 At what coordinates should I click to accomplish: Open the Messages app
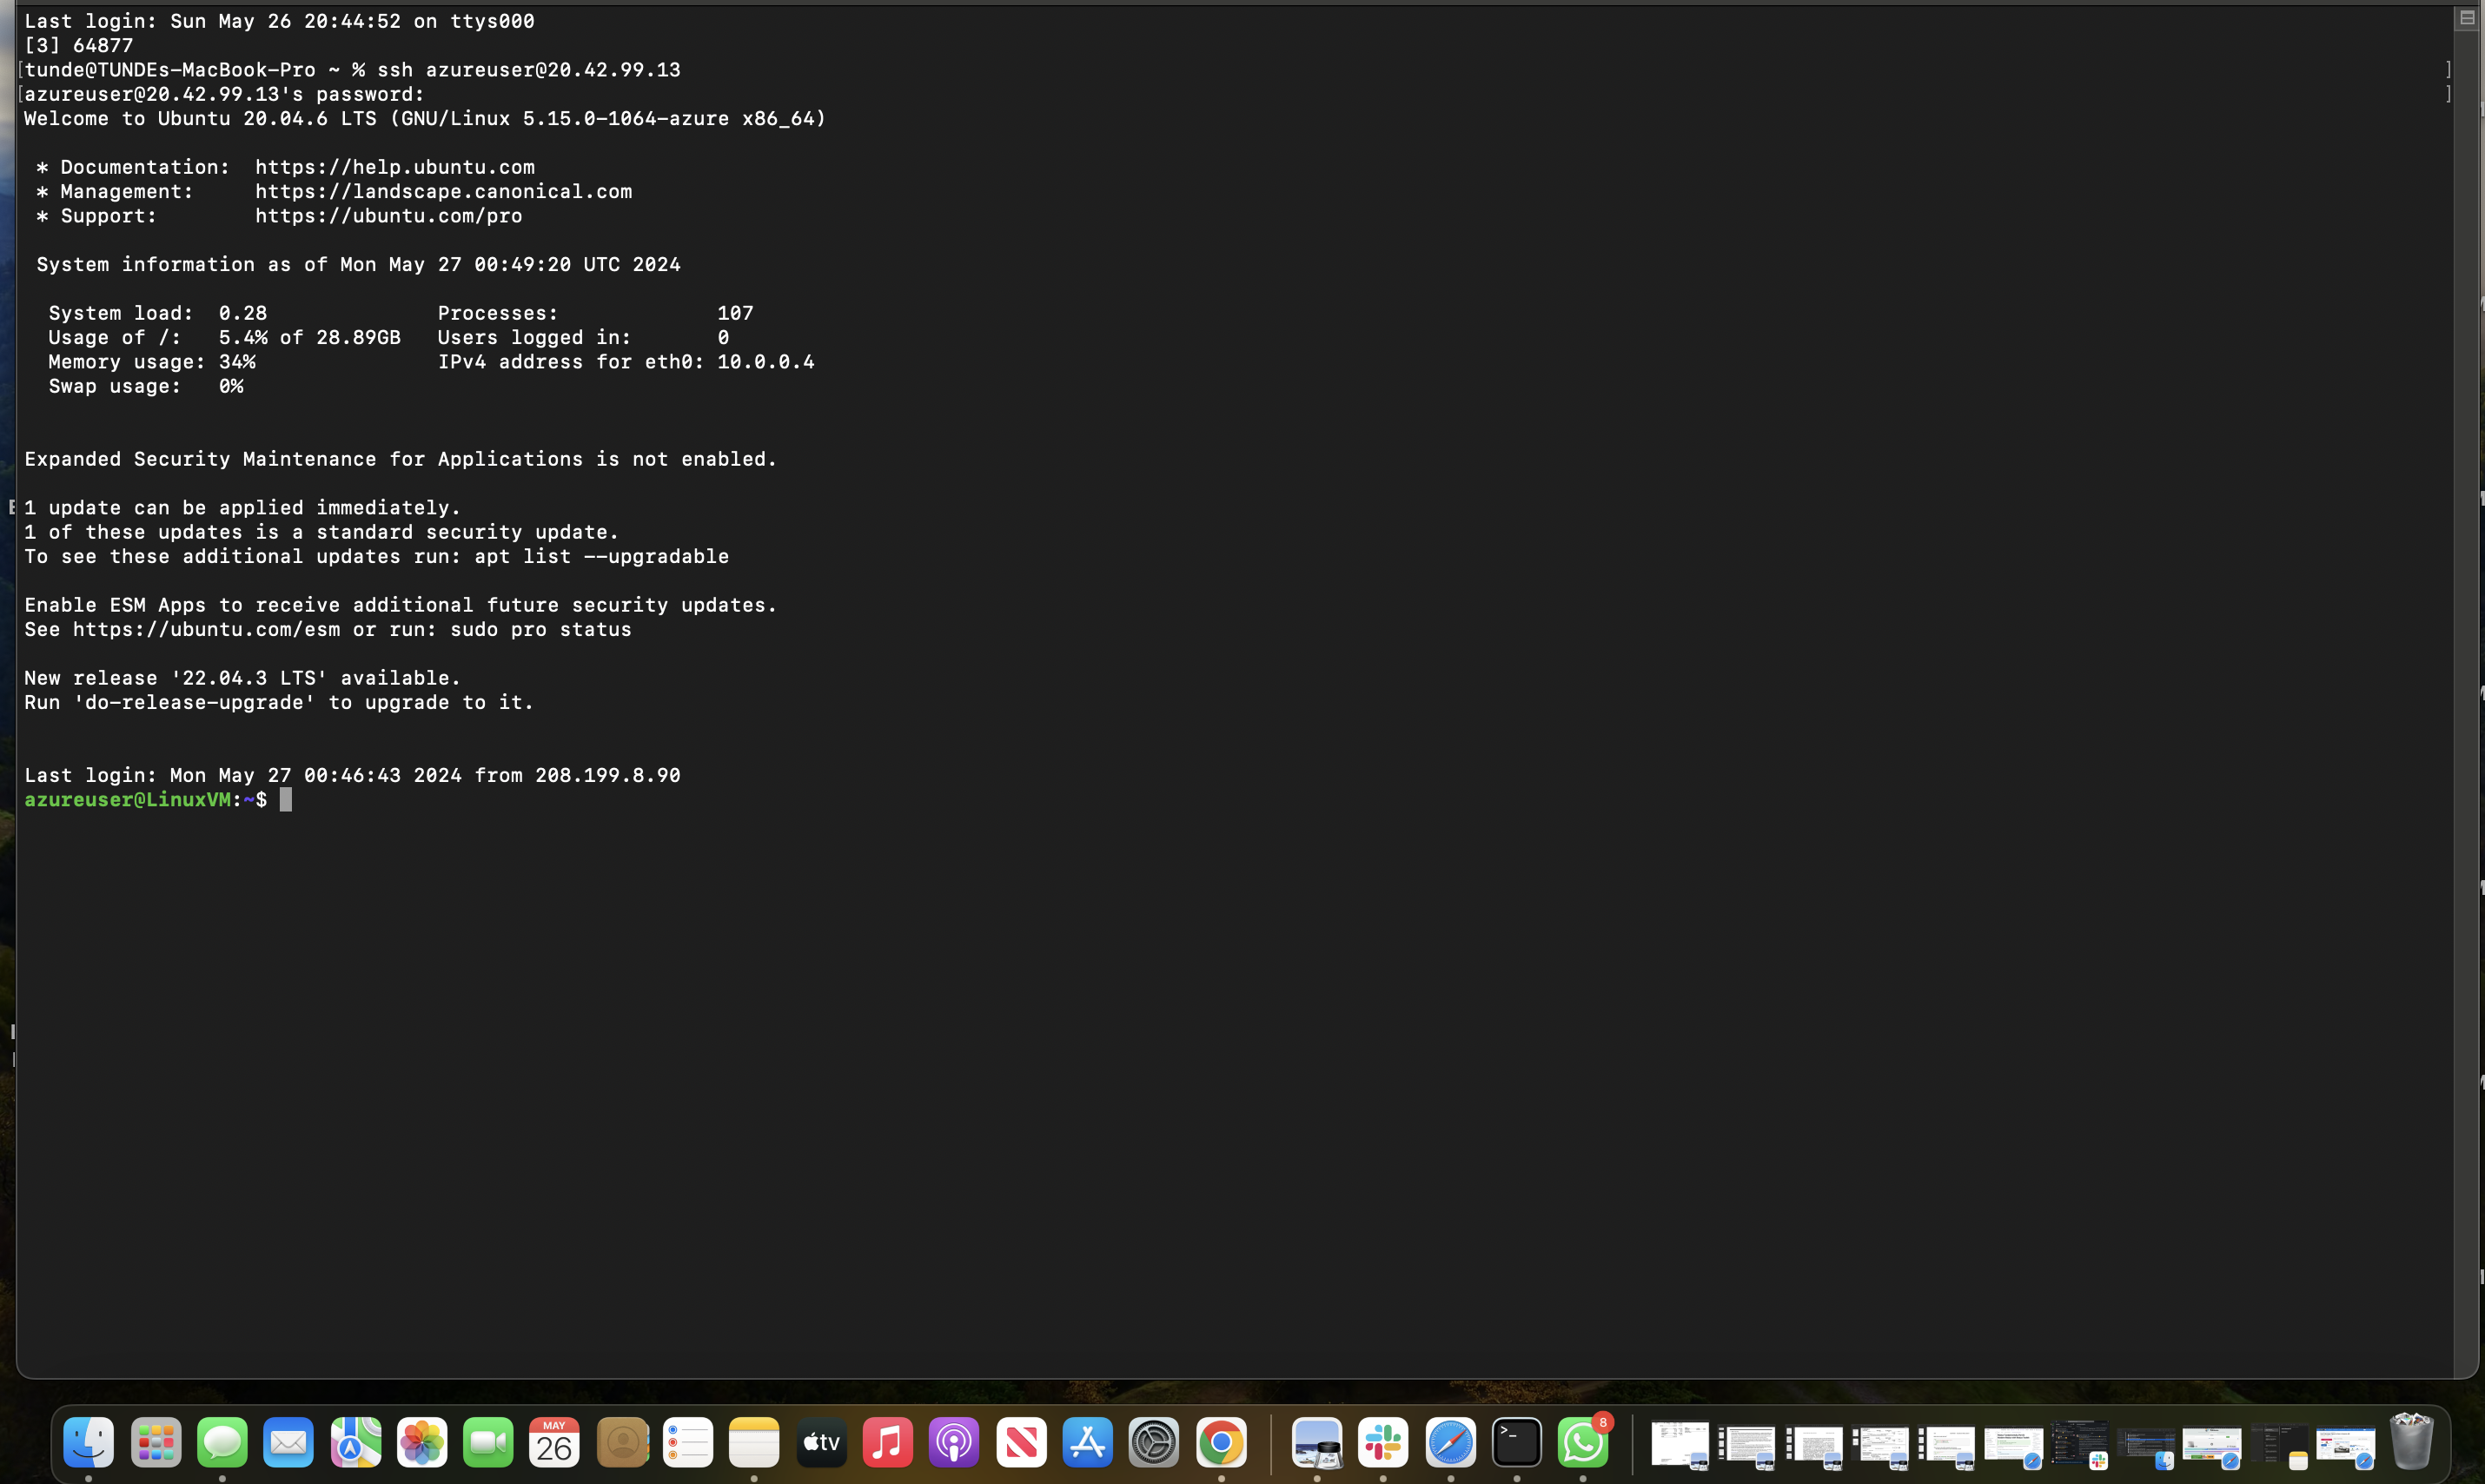pyautogui.click(x=222, y=1442)
